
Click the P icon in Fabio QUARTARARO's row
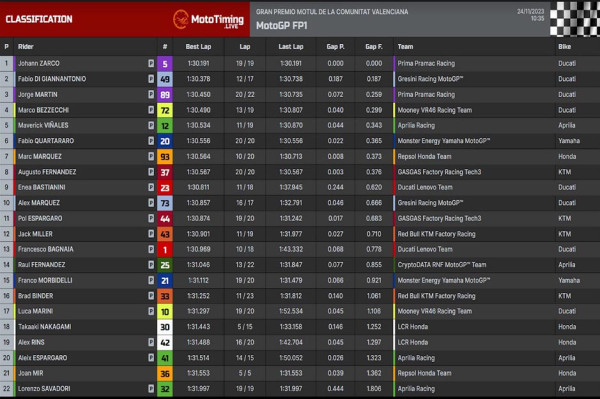[151, 141]
